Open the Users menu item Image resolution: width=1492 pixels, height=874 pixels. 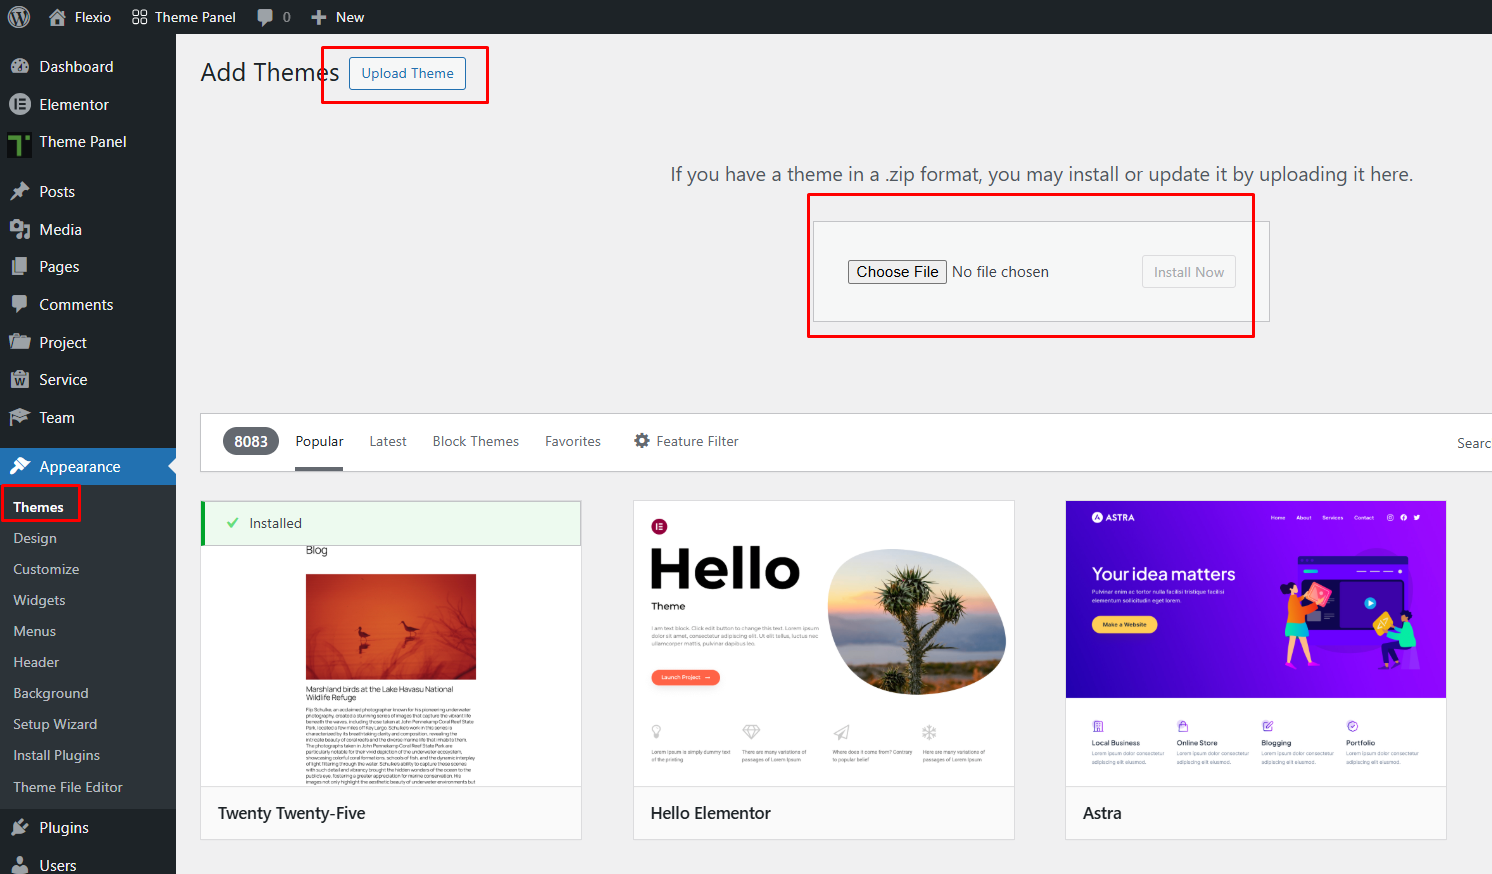pyautogui.click(x=58, y=866)
